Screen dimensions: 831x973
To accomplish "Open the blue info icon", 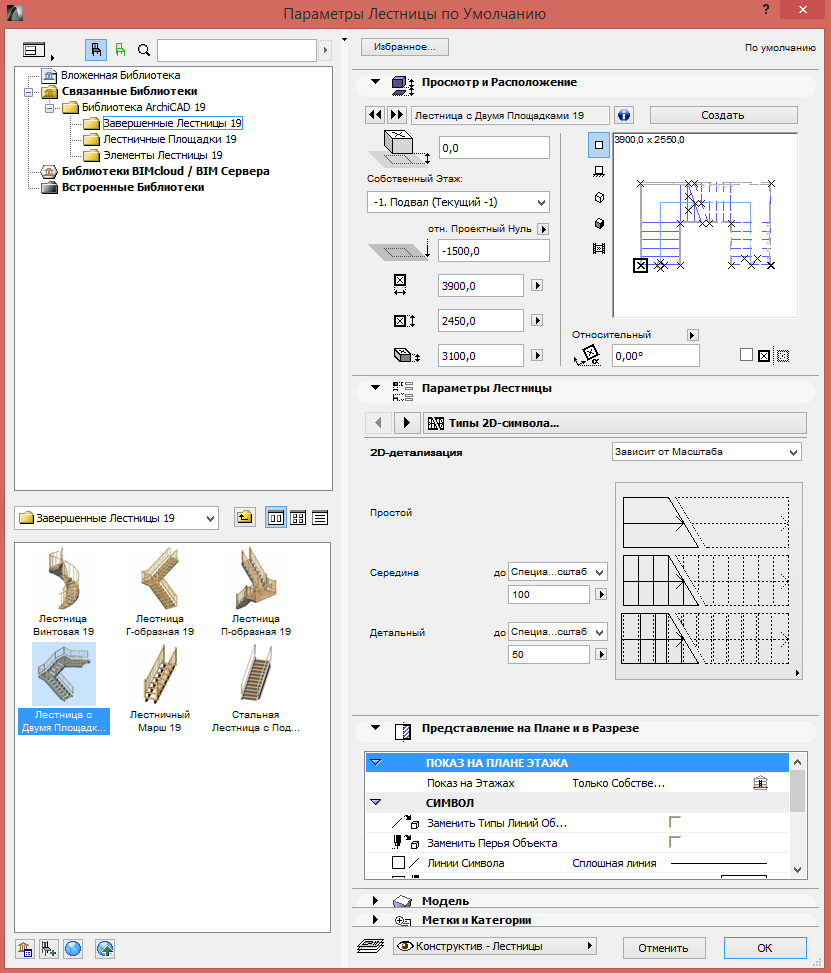I will click(x=624, y=115).
